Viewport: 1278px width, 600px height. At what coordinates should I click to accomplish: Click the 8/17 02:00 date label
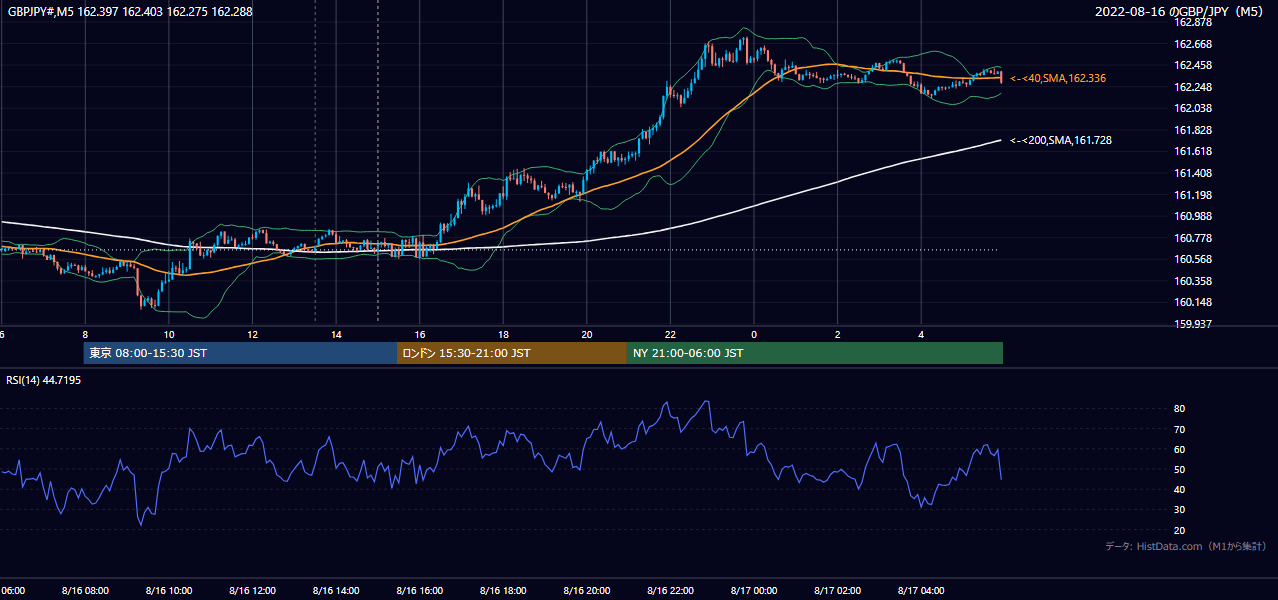click(837, 590)
